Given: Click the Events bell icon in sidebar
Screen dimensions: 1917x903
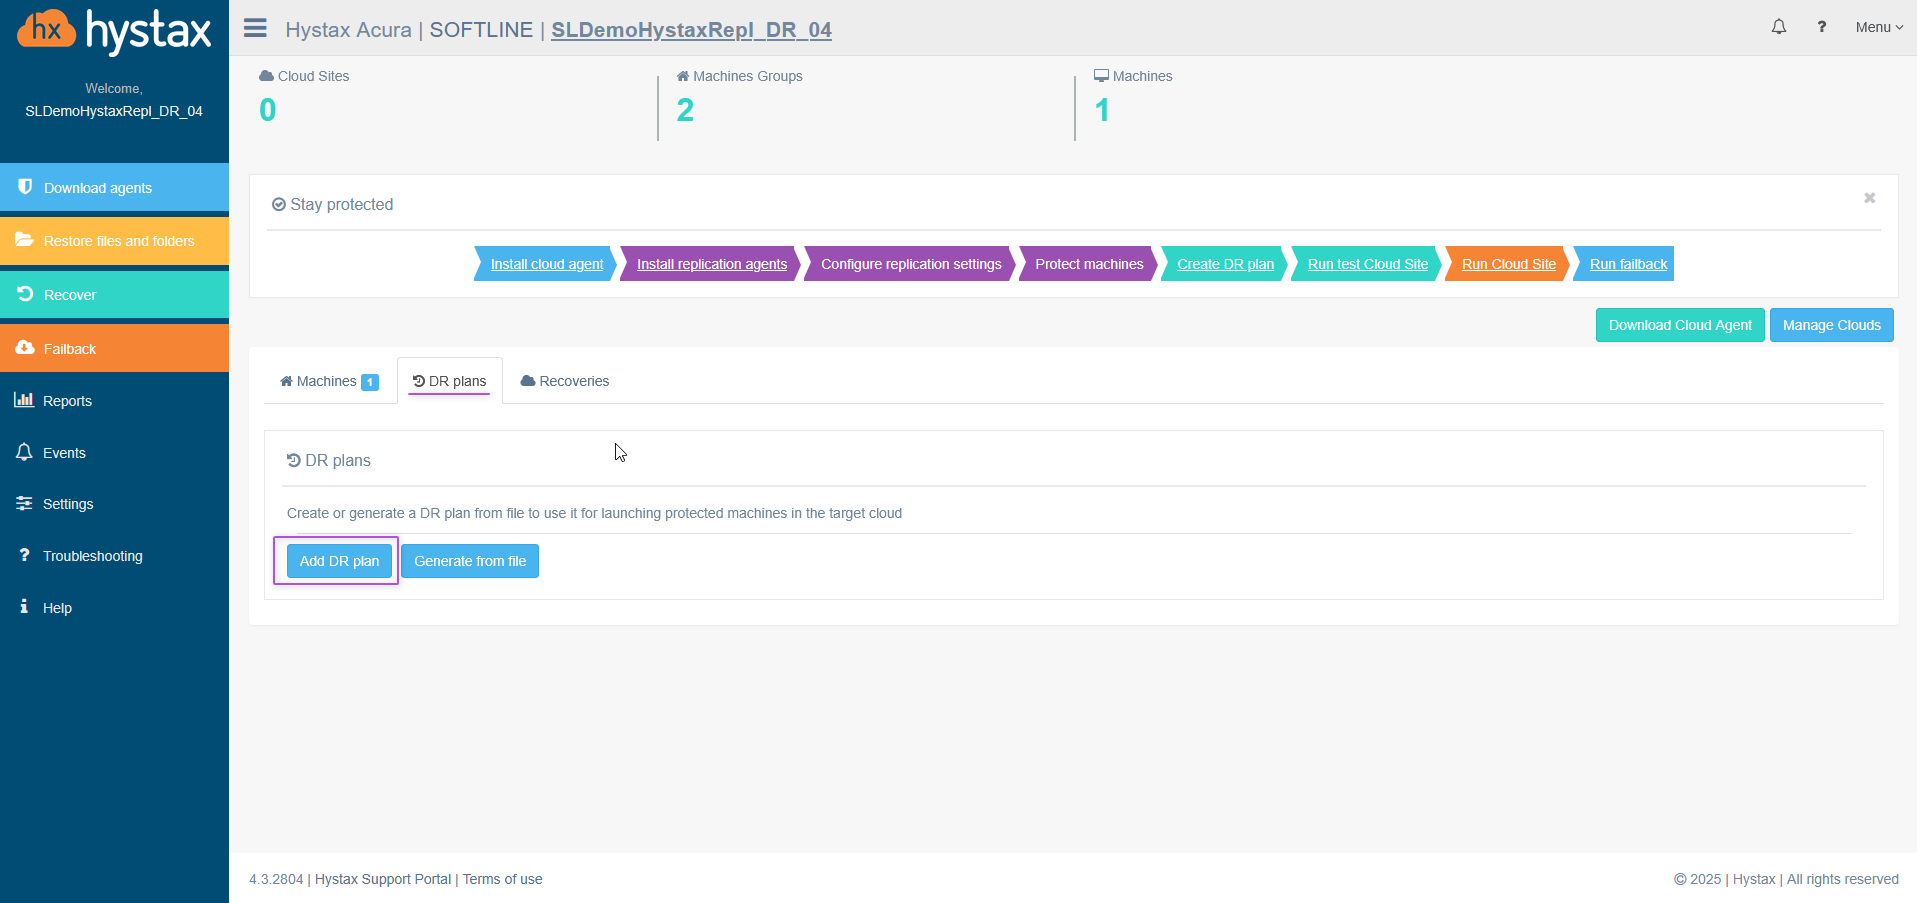Looking at the screenshot, I should point(24,452).
